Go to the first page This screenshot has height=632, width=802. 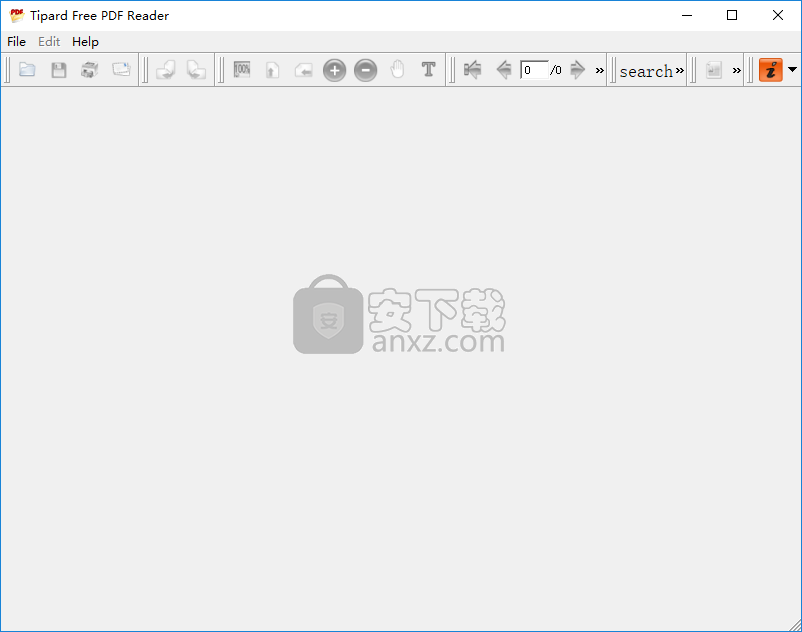(473, 70)
